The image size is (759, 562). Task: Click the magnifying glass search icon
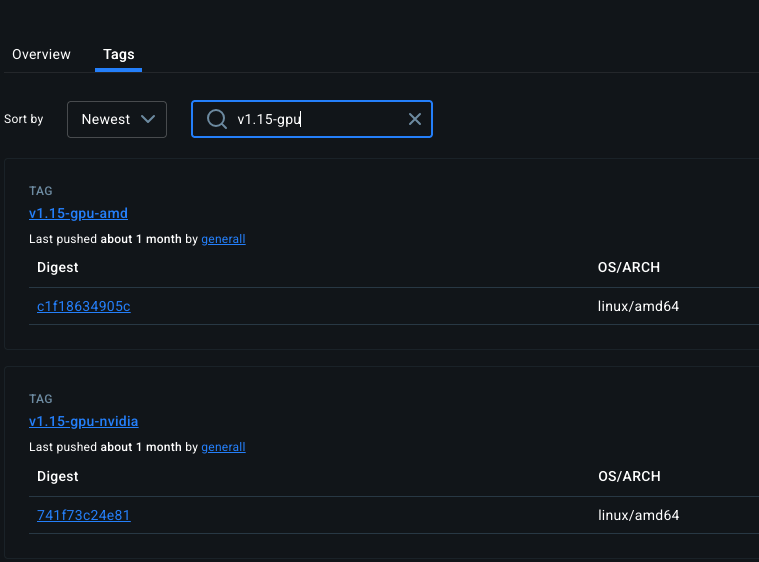click(x=217, y=120)
